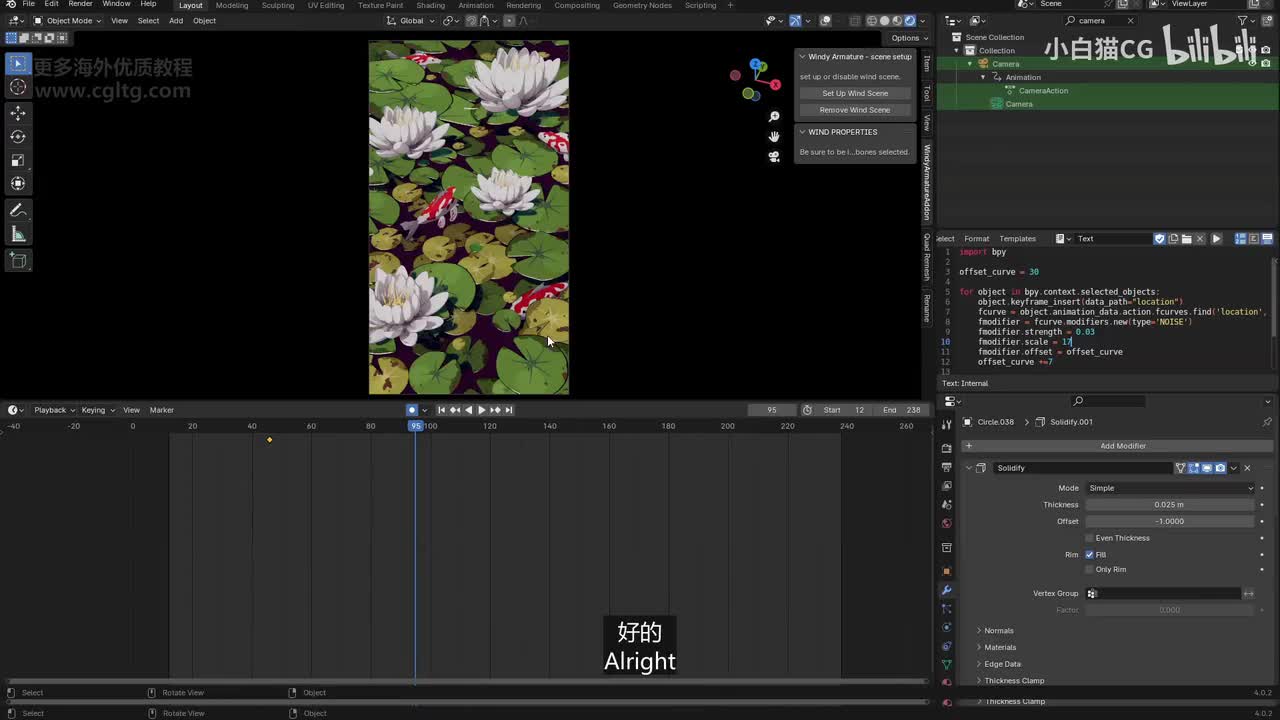1280x720 pixels.
Task: Click the Run Script play icon
Action: click(x=1216, y=239)
